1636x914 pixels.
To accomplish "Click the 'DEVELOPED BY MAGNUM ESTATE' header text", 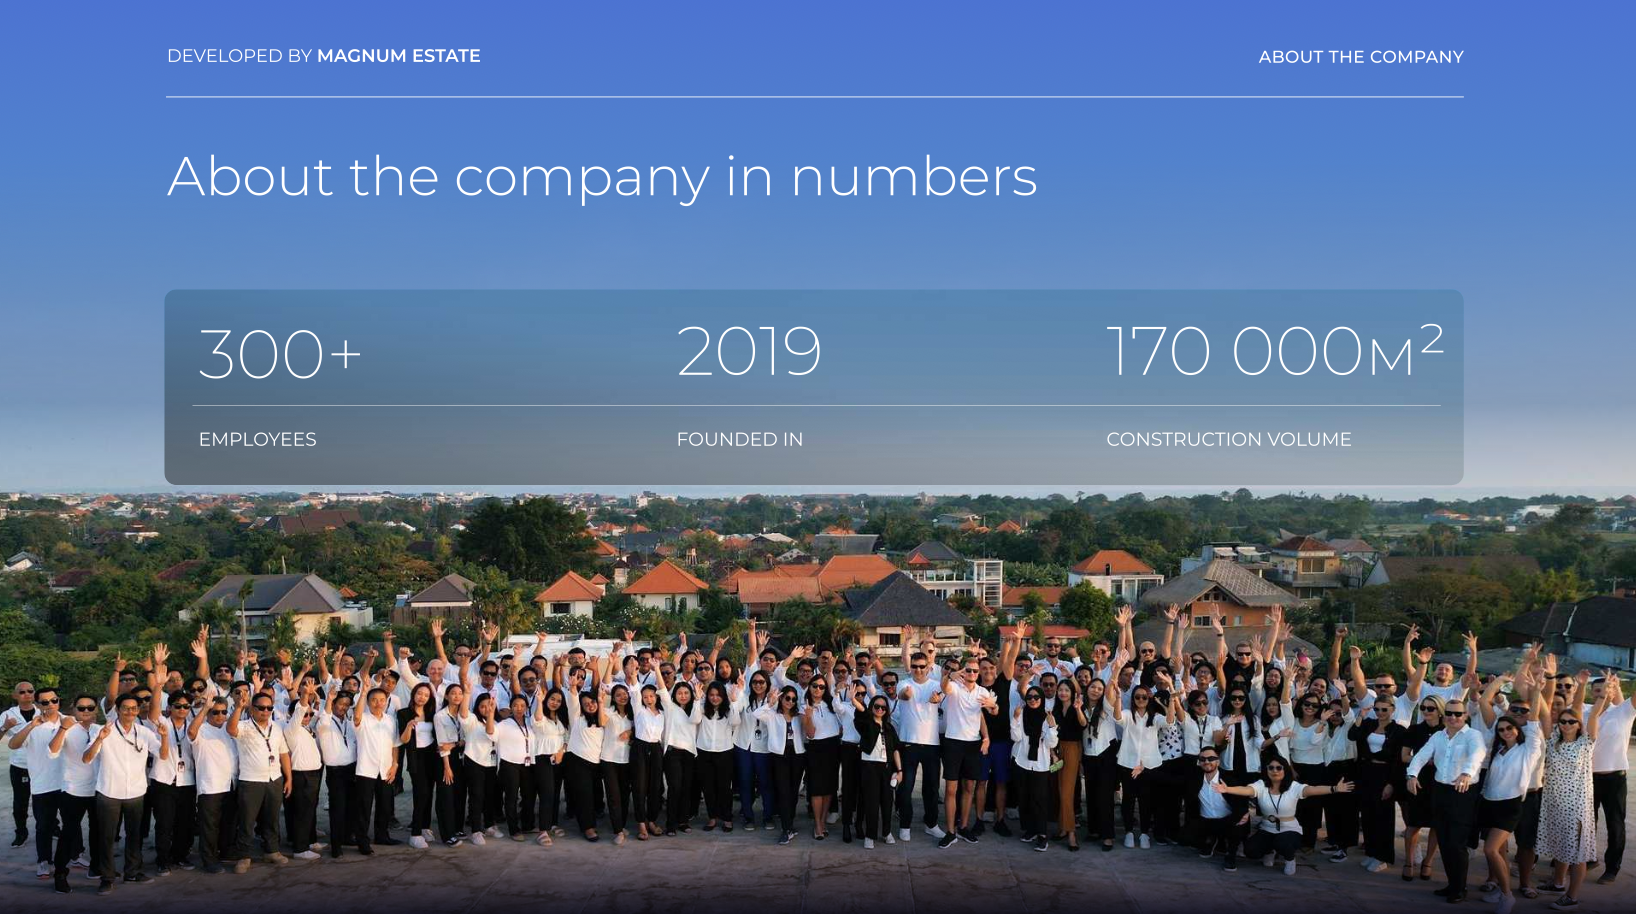I will (323, 56).
